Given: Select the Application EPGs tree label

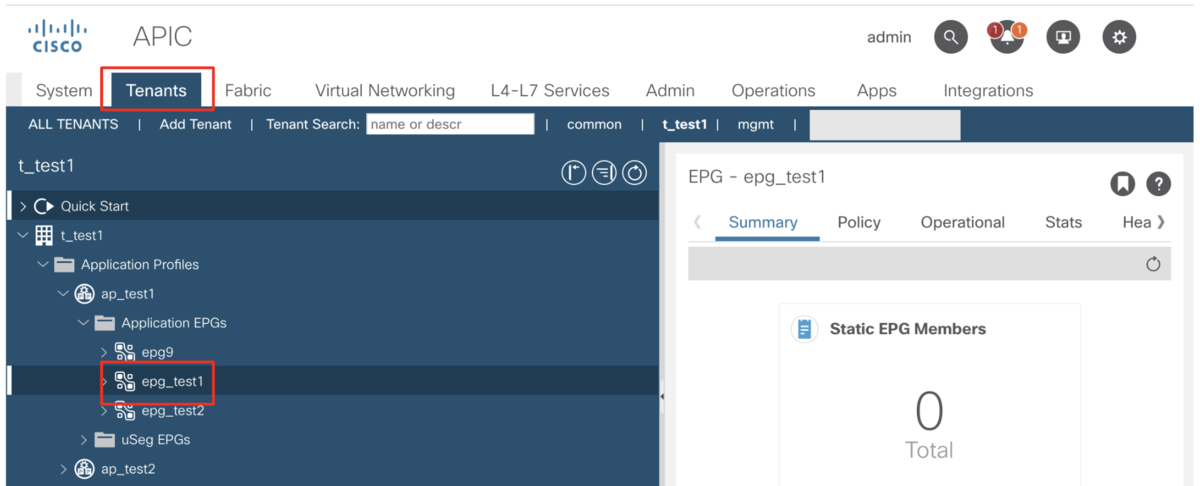Looking at the screenshot, I should pos(174,323).
